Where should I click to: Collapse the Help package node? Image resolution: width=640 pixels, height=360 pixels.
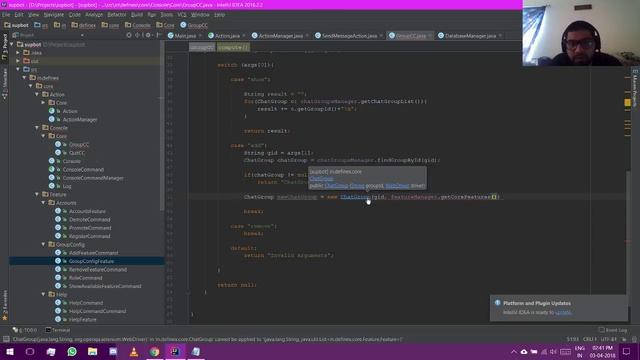44,294
